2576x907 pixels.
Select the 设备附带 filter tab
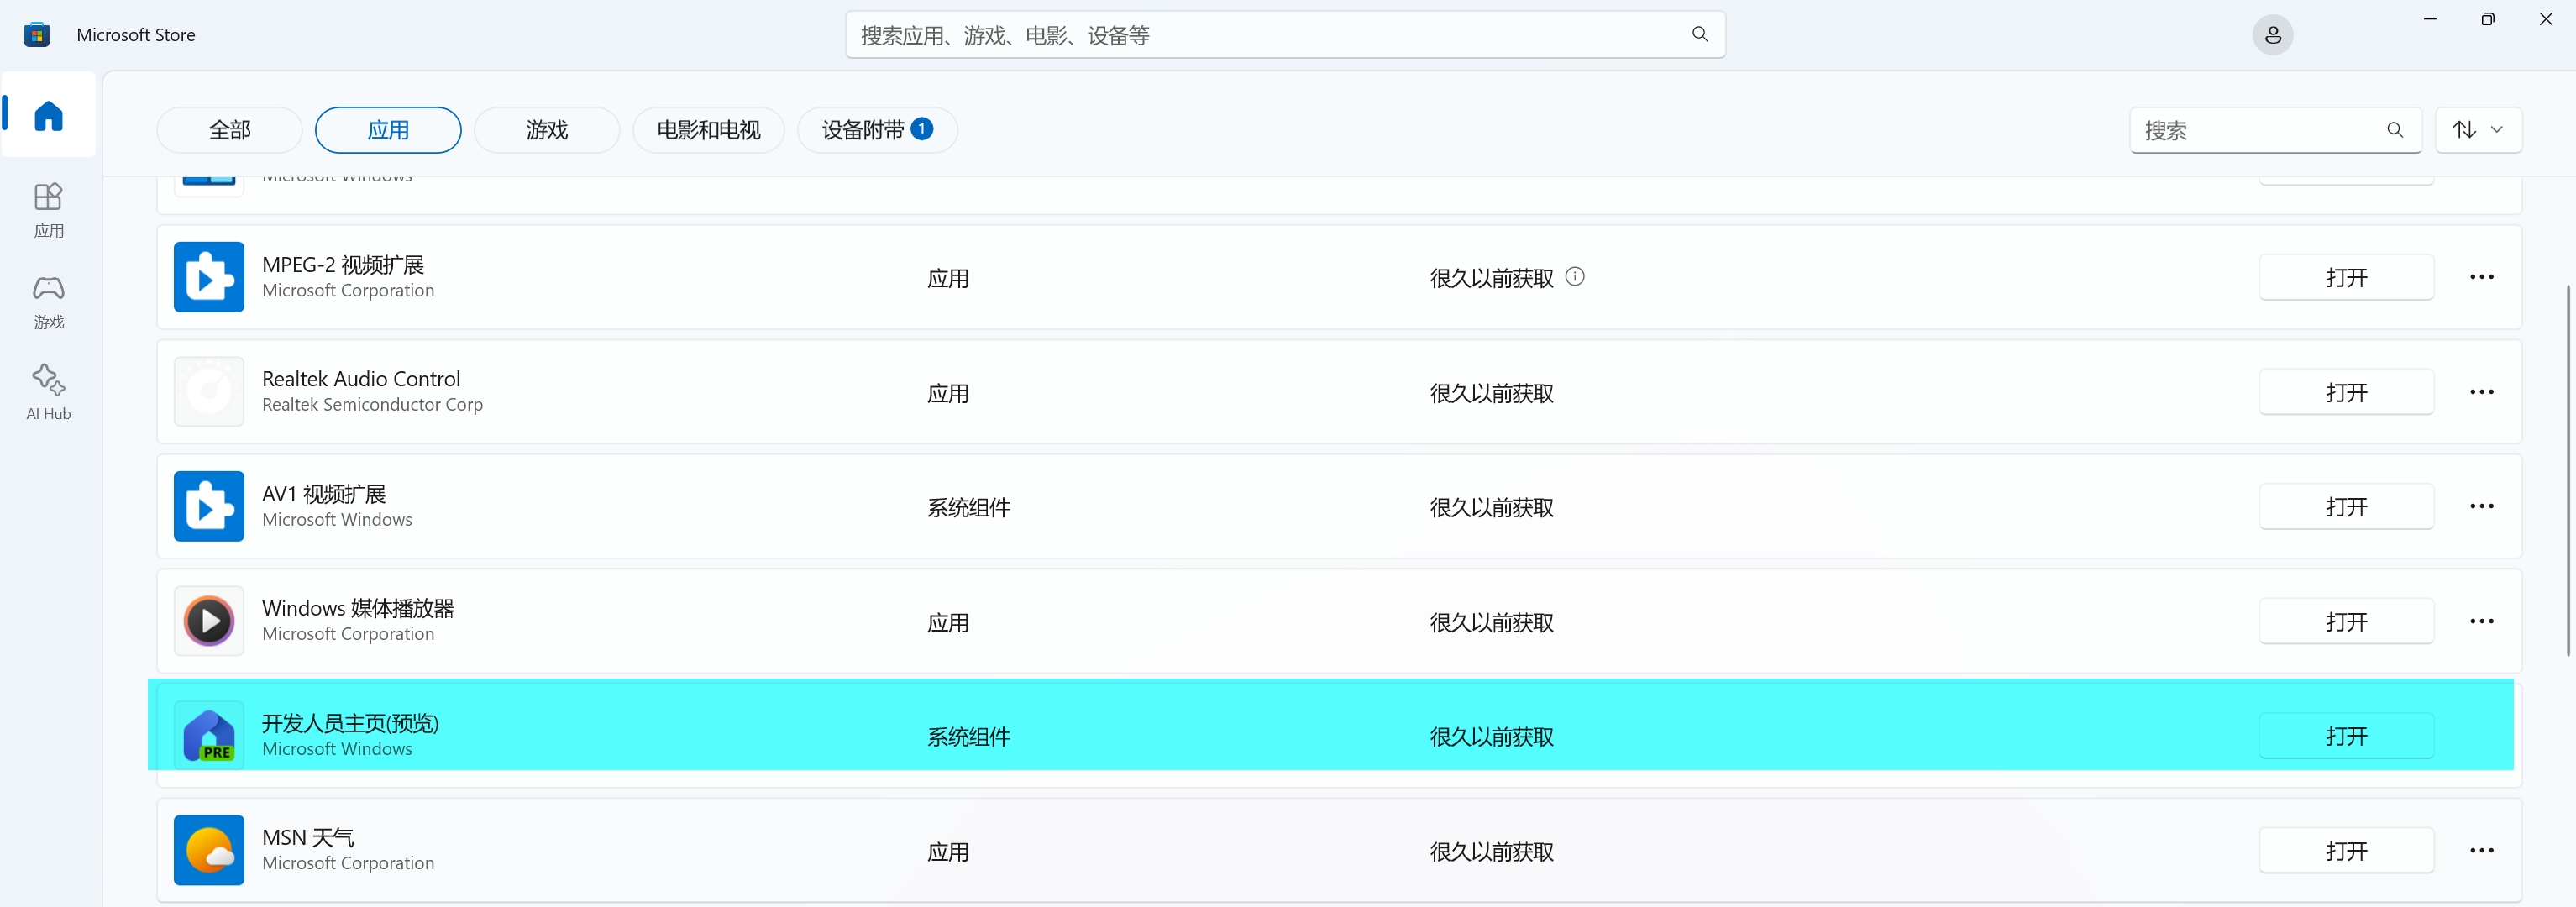(x=876, y=130)
